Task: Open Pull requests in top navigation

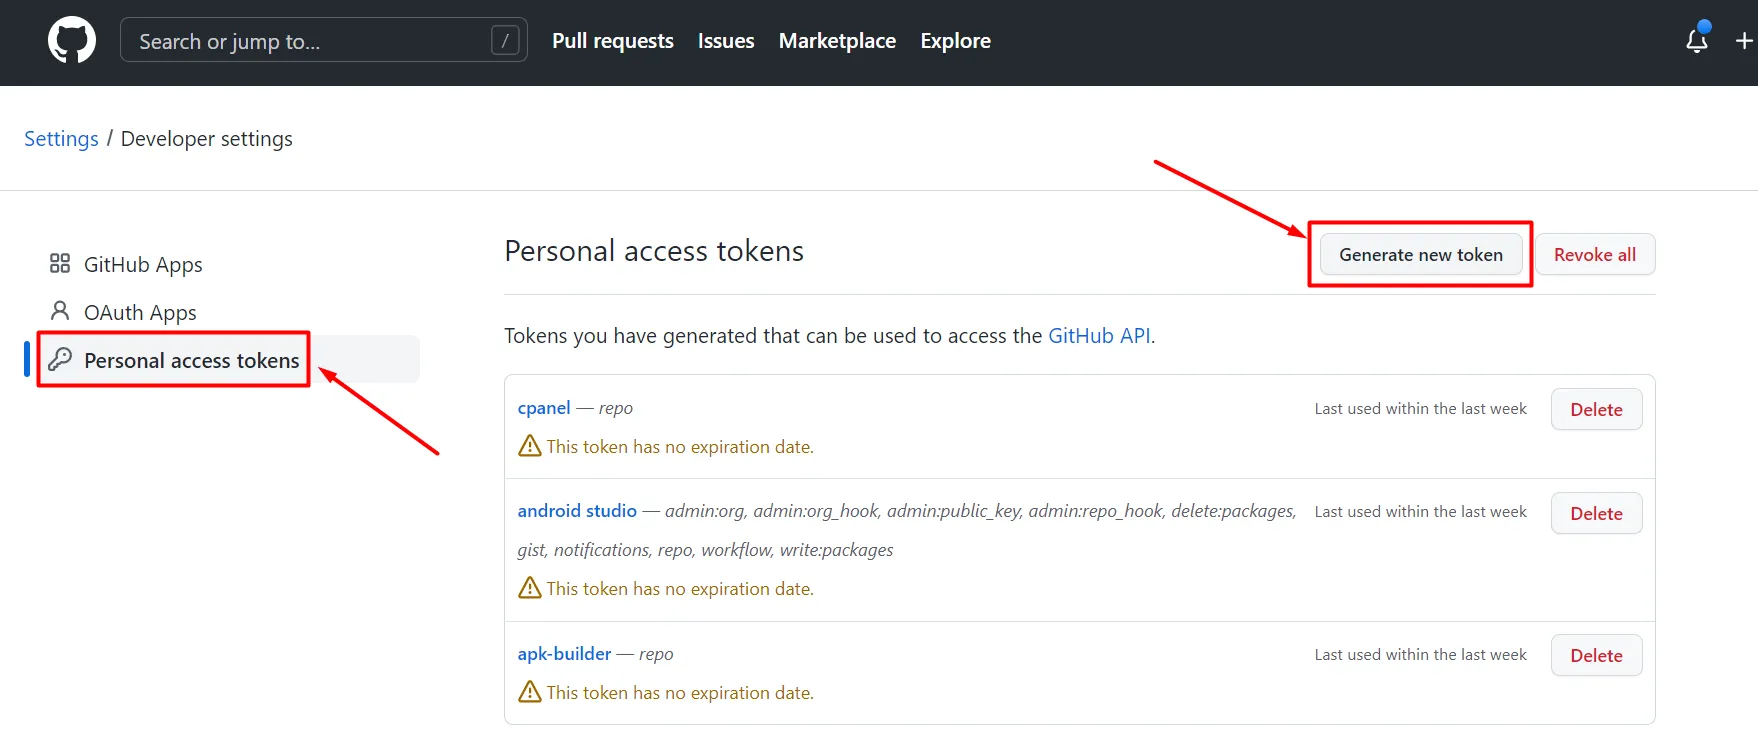Action: click(x=613, y=41)
